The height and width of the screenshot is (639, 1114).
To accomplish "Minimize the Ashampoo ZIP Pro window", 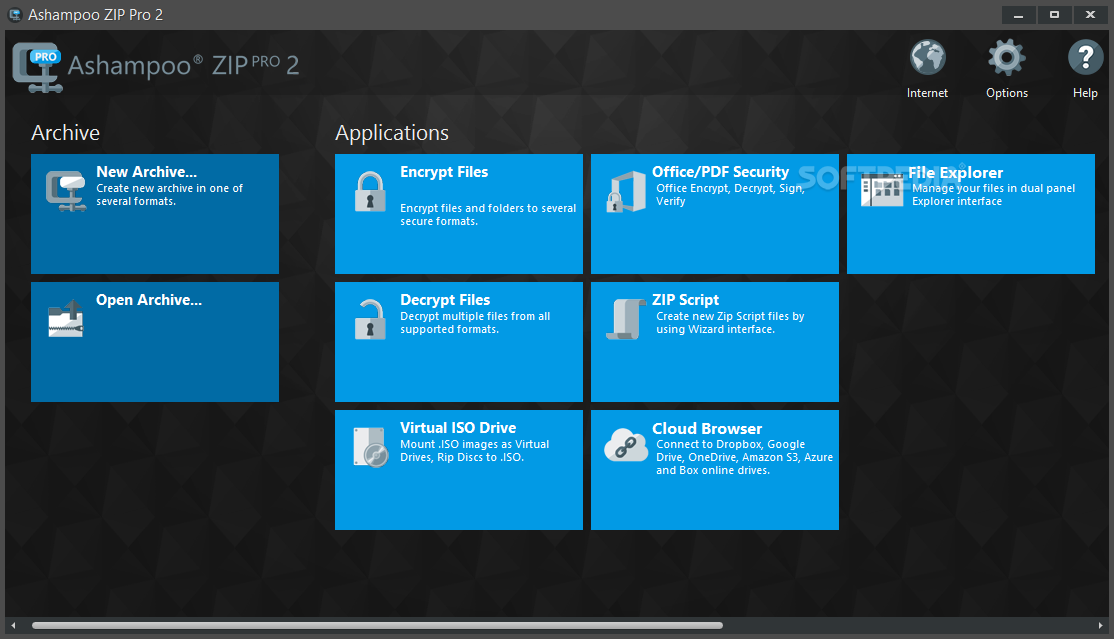I will [x=1019, y=15].
